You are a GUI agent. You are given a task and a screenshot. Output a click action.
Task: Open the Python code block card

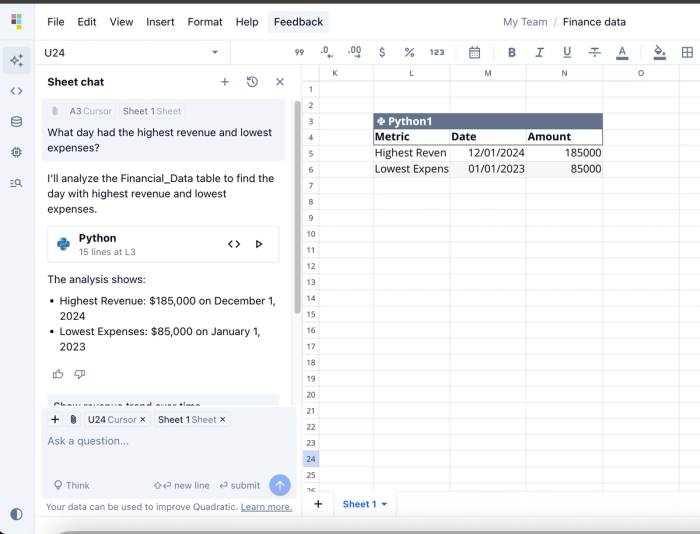tap(163, 244)
